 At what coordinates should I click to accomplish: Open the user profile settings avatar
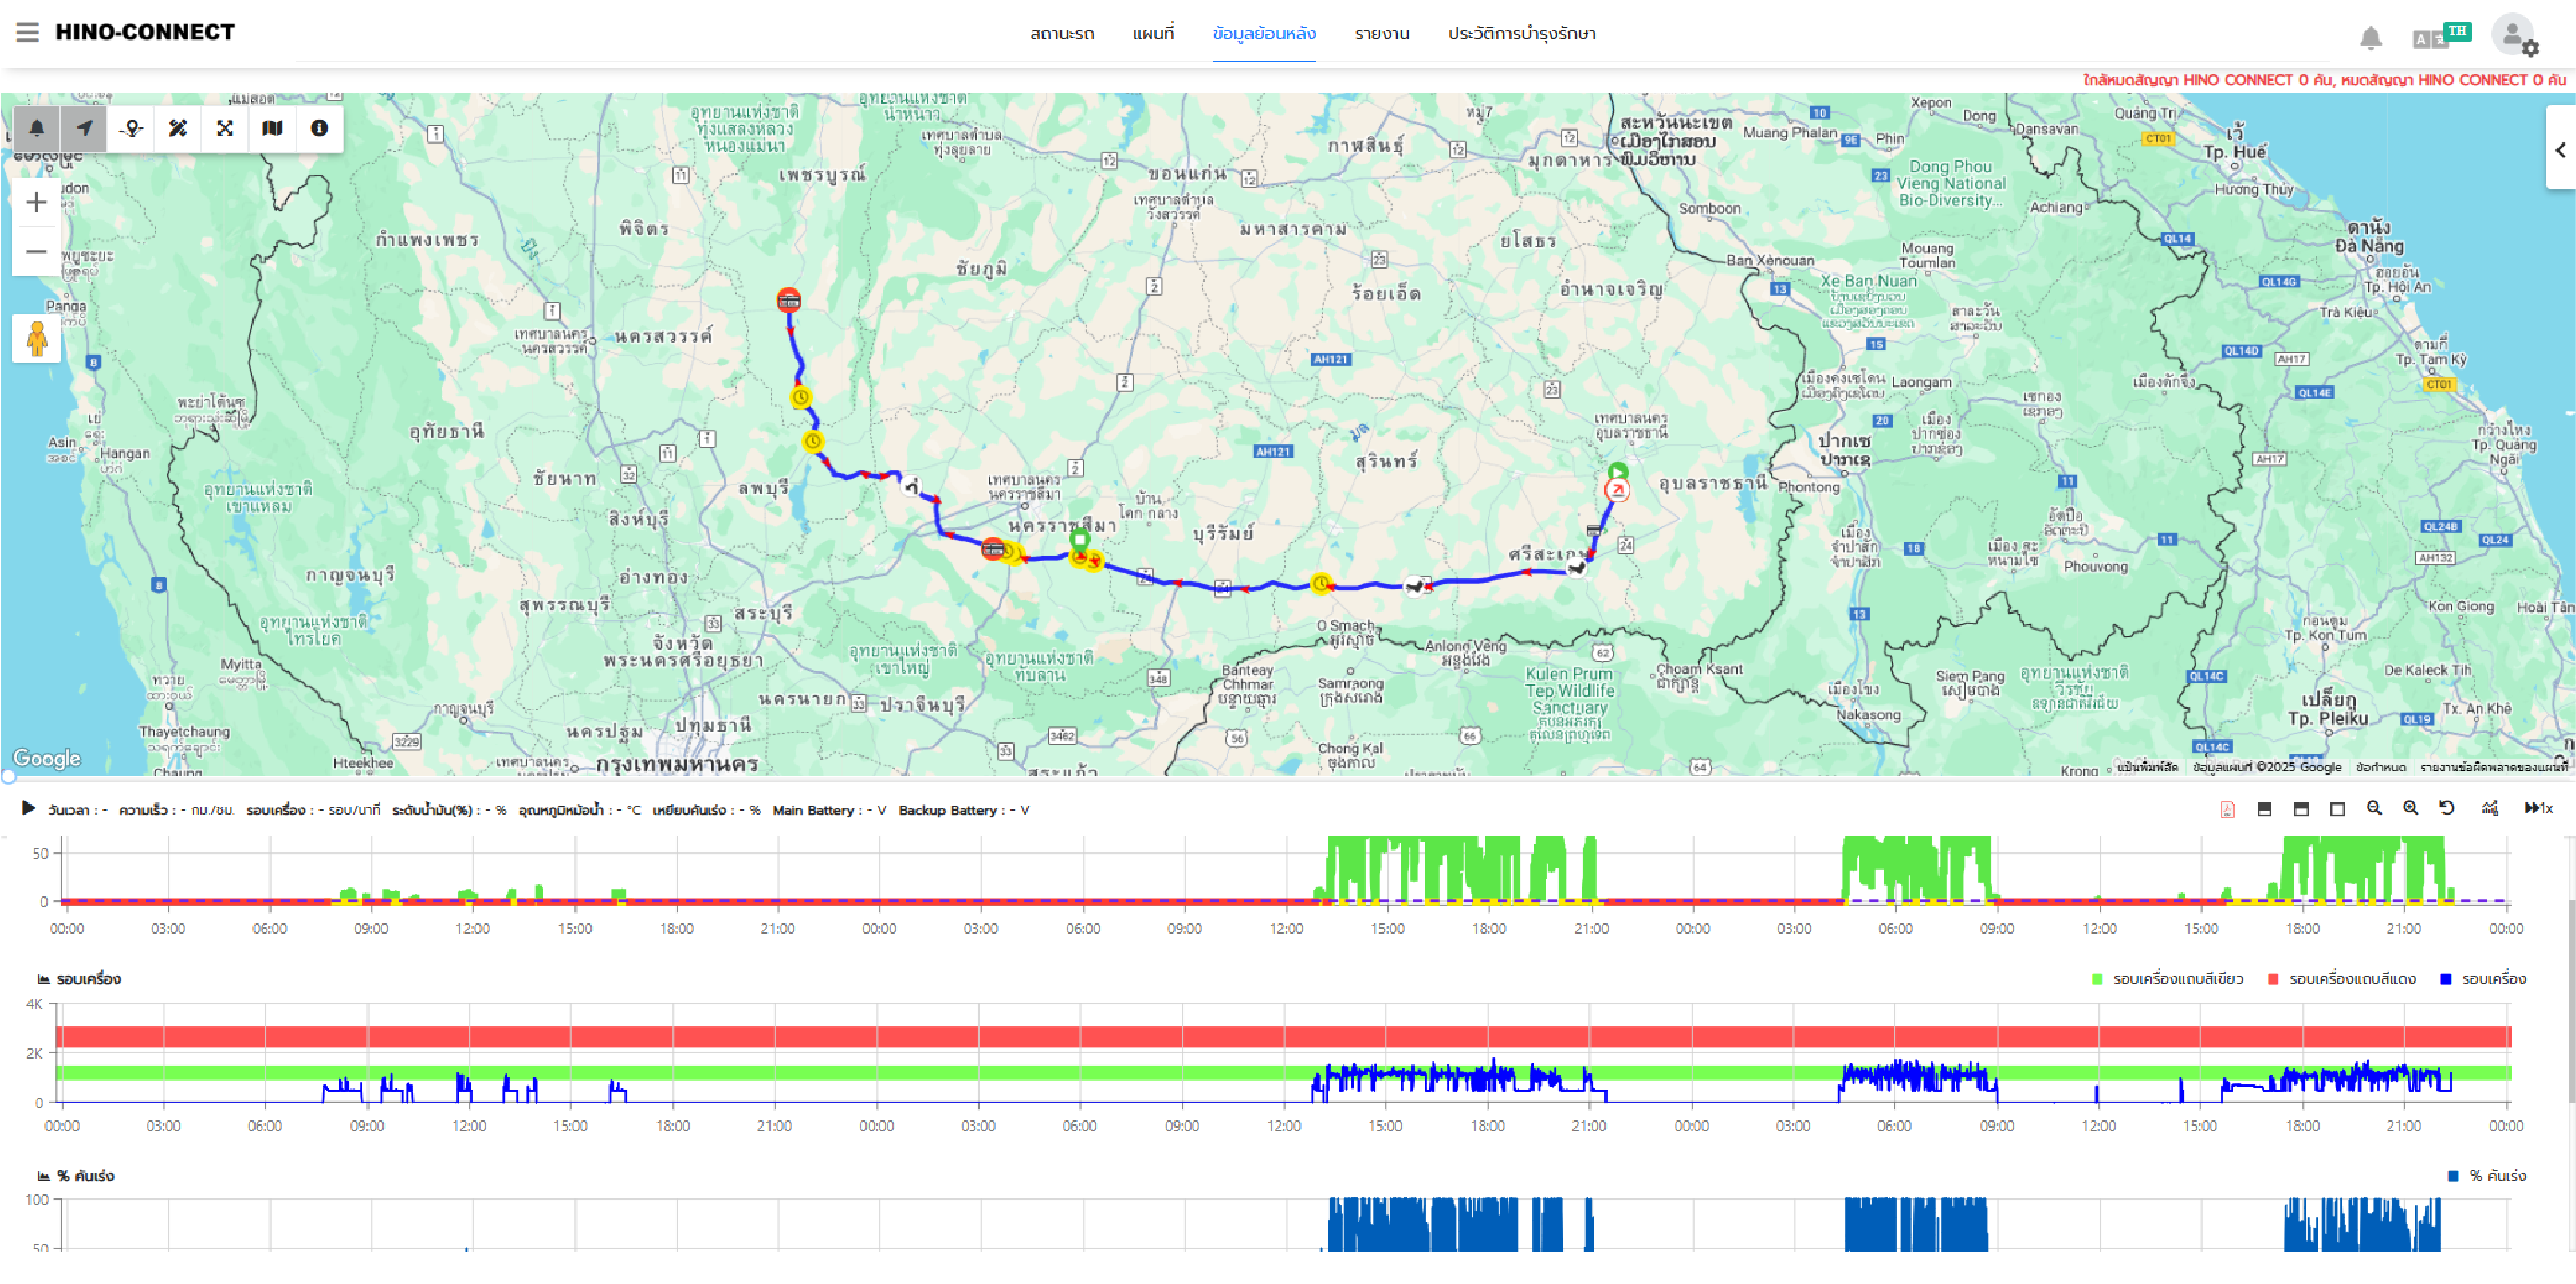coord(2514,35)
